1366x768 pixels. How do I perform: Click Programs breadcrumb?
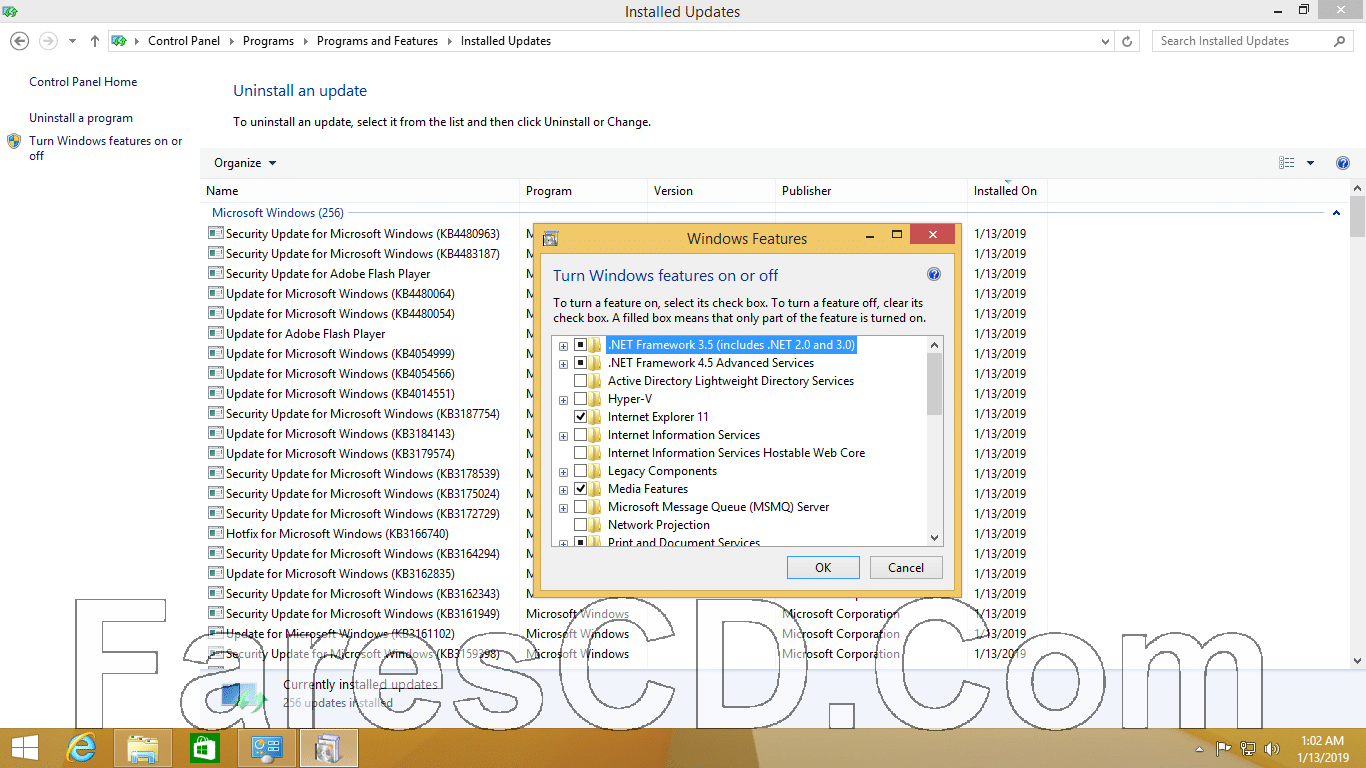point(268,41)
